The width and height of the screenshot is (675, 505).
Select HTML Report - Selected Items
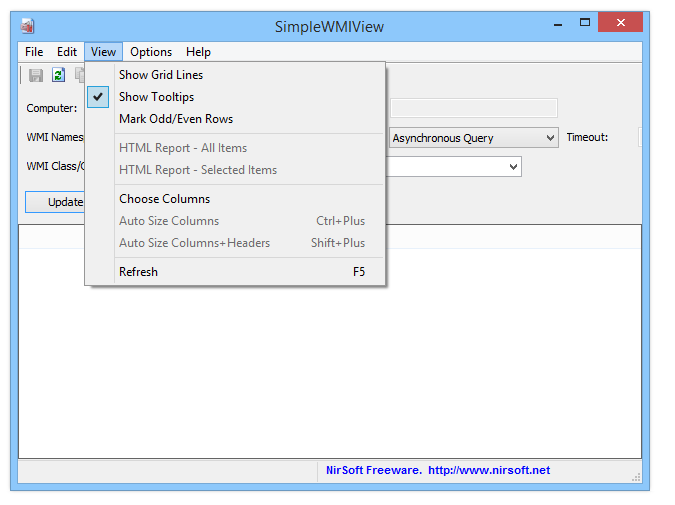click(x=235, y=170)
